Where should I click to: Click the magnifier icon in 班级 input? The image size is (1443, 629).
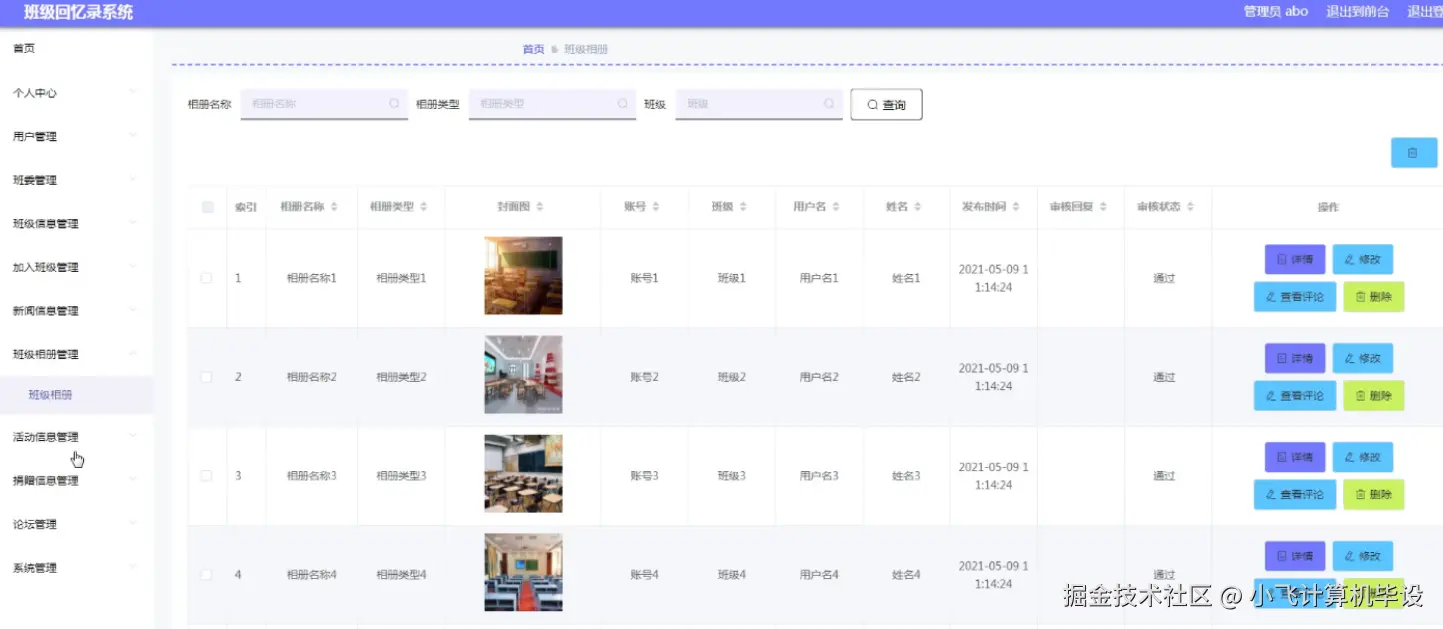pos(828,104)
